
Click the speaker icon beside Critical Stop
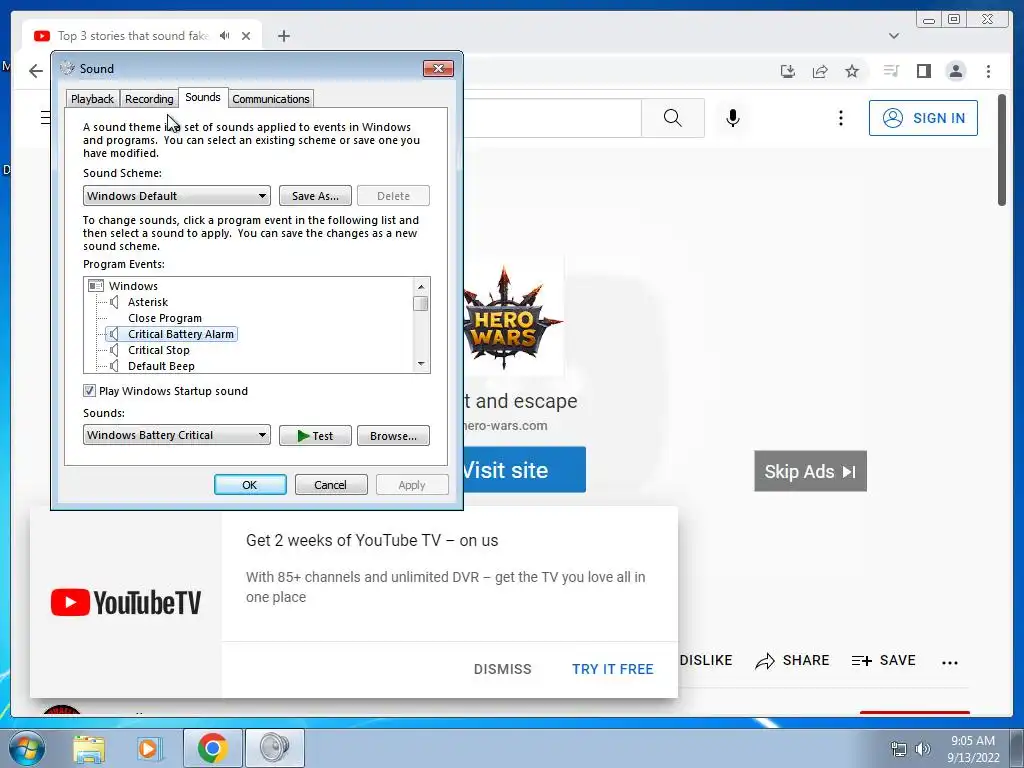(x=114, y=350)
